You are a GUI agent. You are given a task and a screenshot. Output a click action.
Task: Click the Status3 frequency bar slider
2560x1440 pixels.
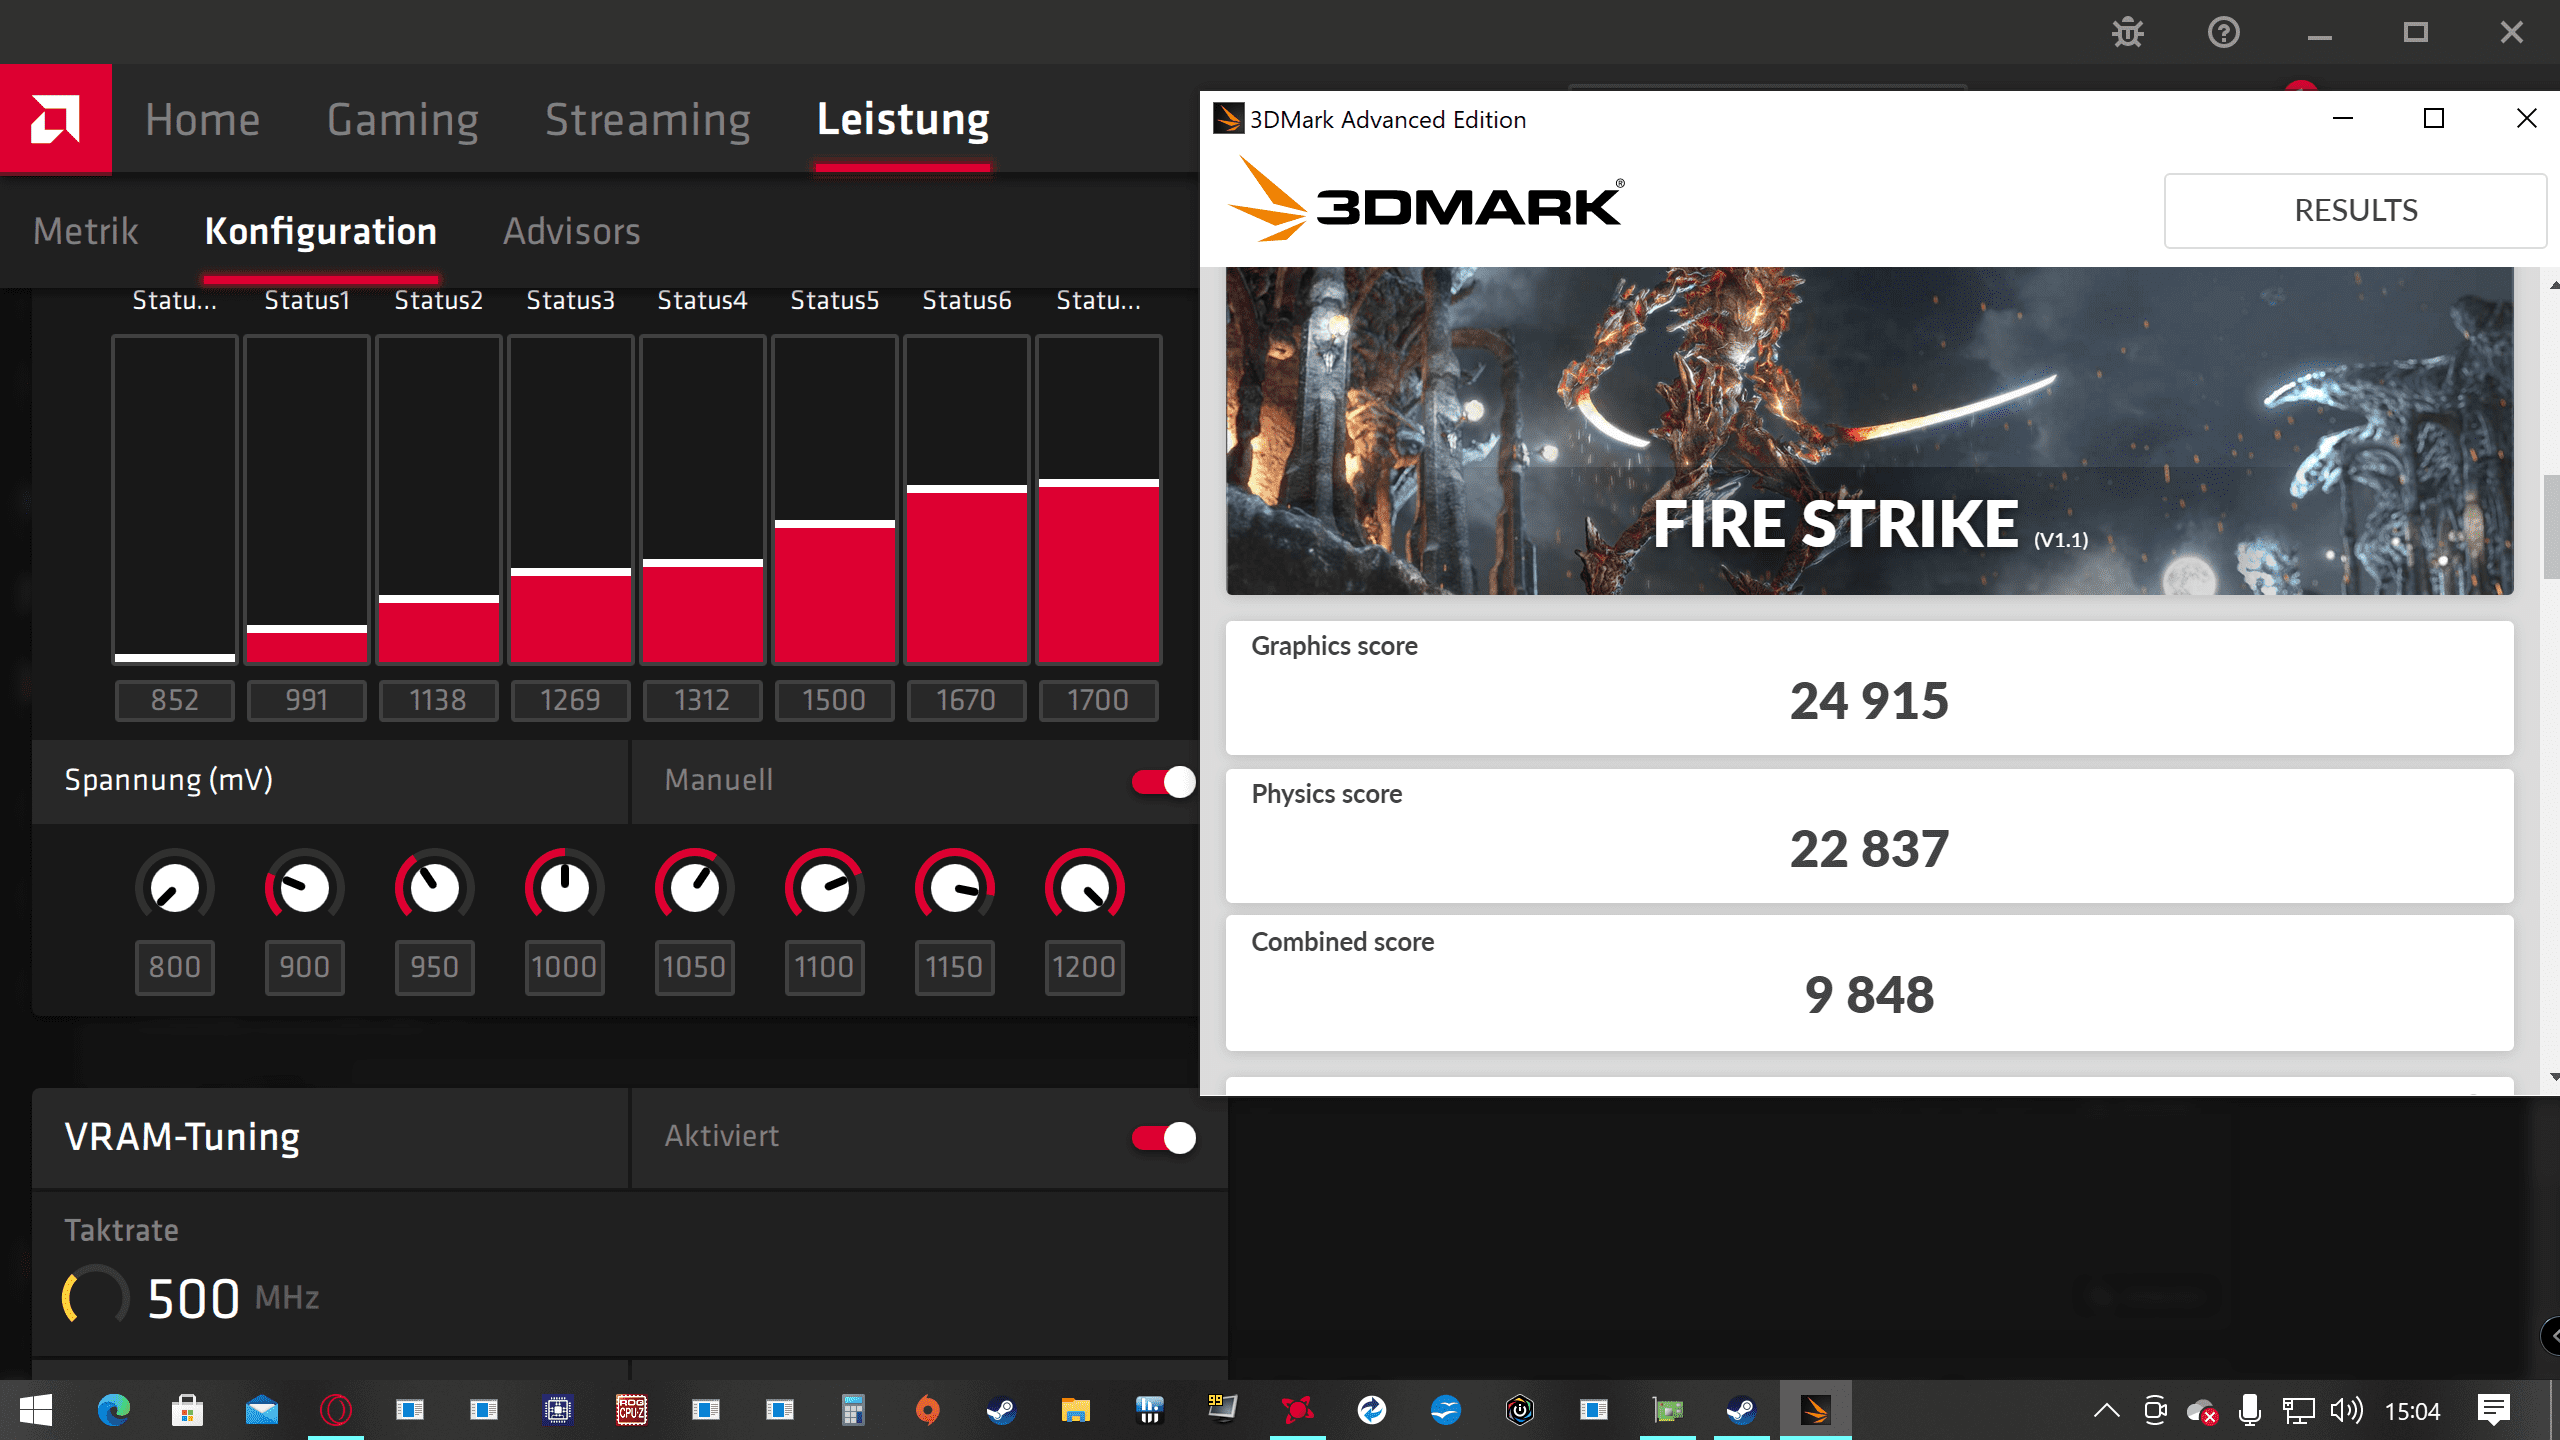571,500
